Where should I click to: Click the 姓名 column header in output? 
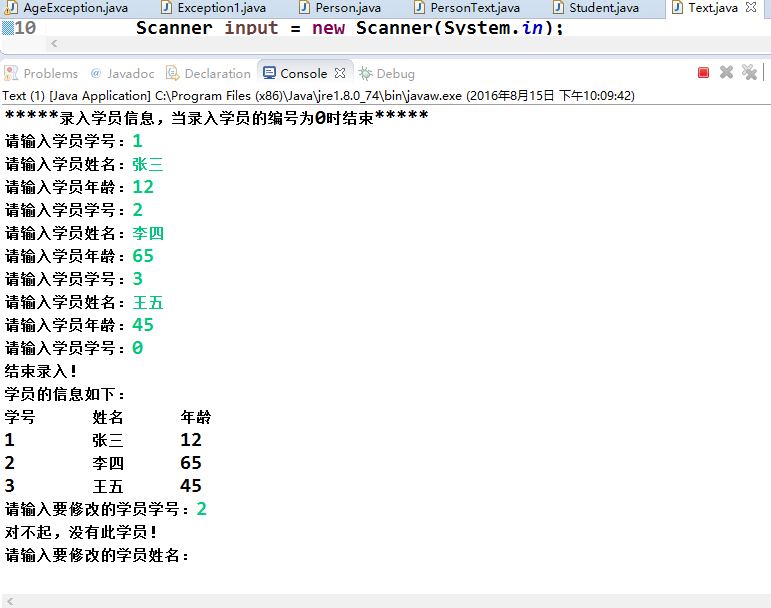tap(108, 417)
